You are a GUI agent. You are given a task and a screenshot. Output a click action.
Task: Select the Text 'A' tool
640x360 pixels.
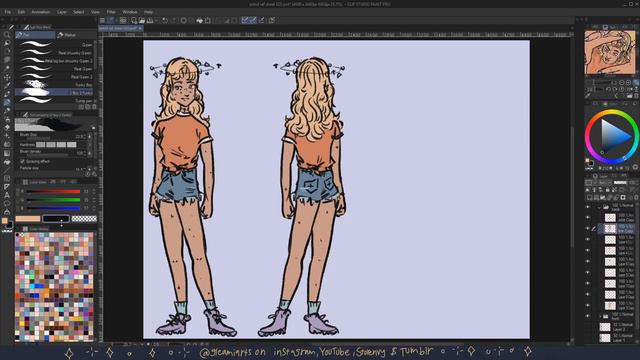click(7, 195)
